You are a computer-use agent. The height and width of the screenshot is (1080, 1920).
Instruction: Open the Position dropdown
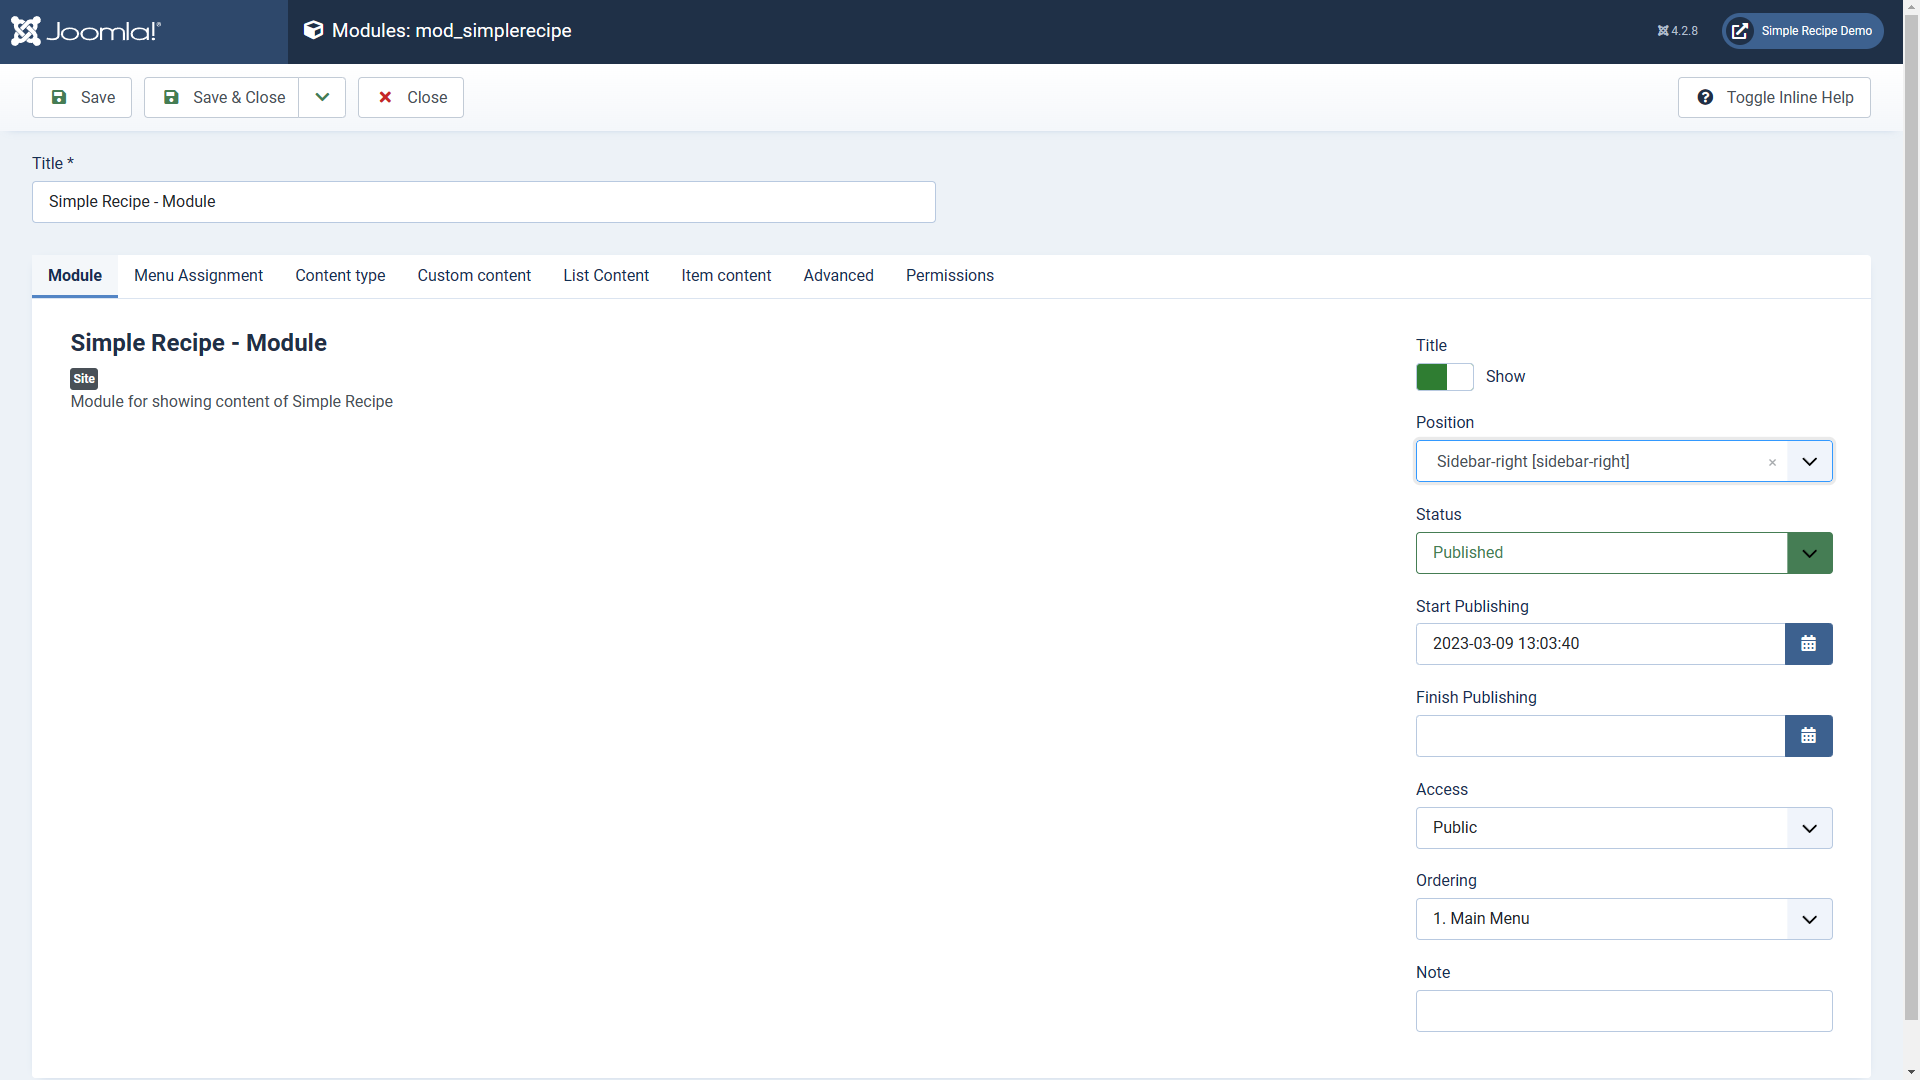pyautogui.click(x=1809, y=461)
